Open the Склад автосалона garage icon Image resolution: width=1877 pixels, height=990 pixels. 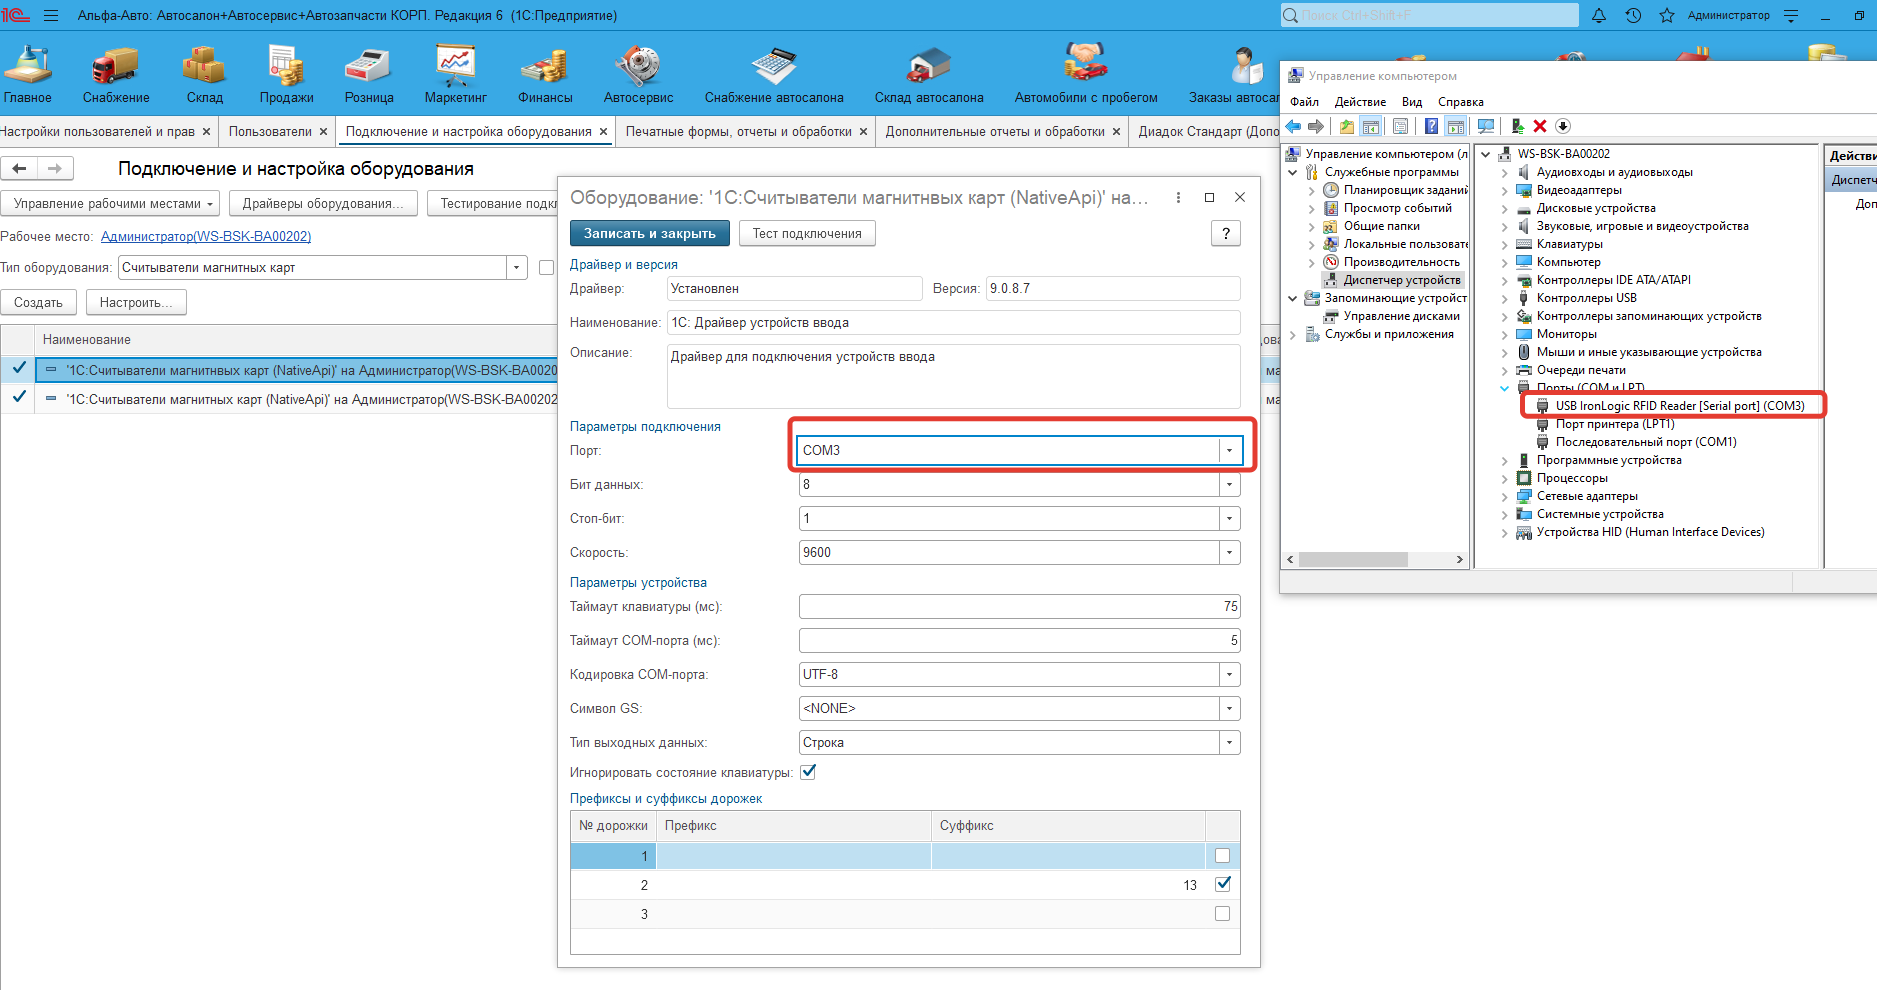[x=929, y=65]
